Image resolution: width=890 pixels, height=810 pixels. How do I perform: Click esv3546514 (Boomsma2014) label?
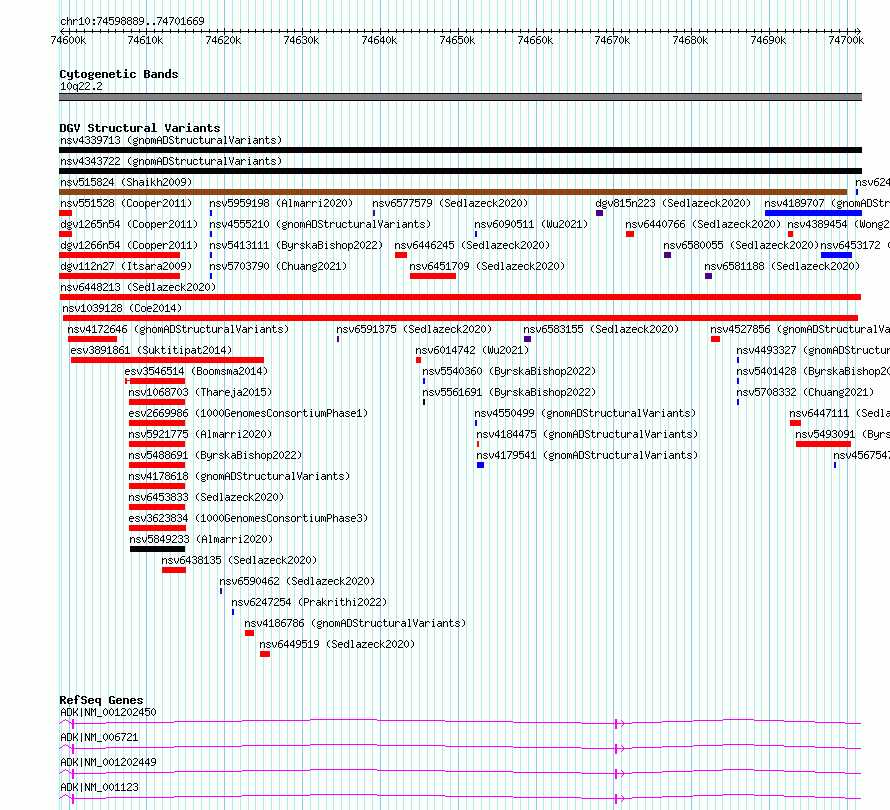(196, 371)
